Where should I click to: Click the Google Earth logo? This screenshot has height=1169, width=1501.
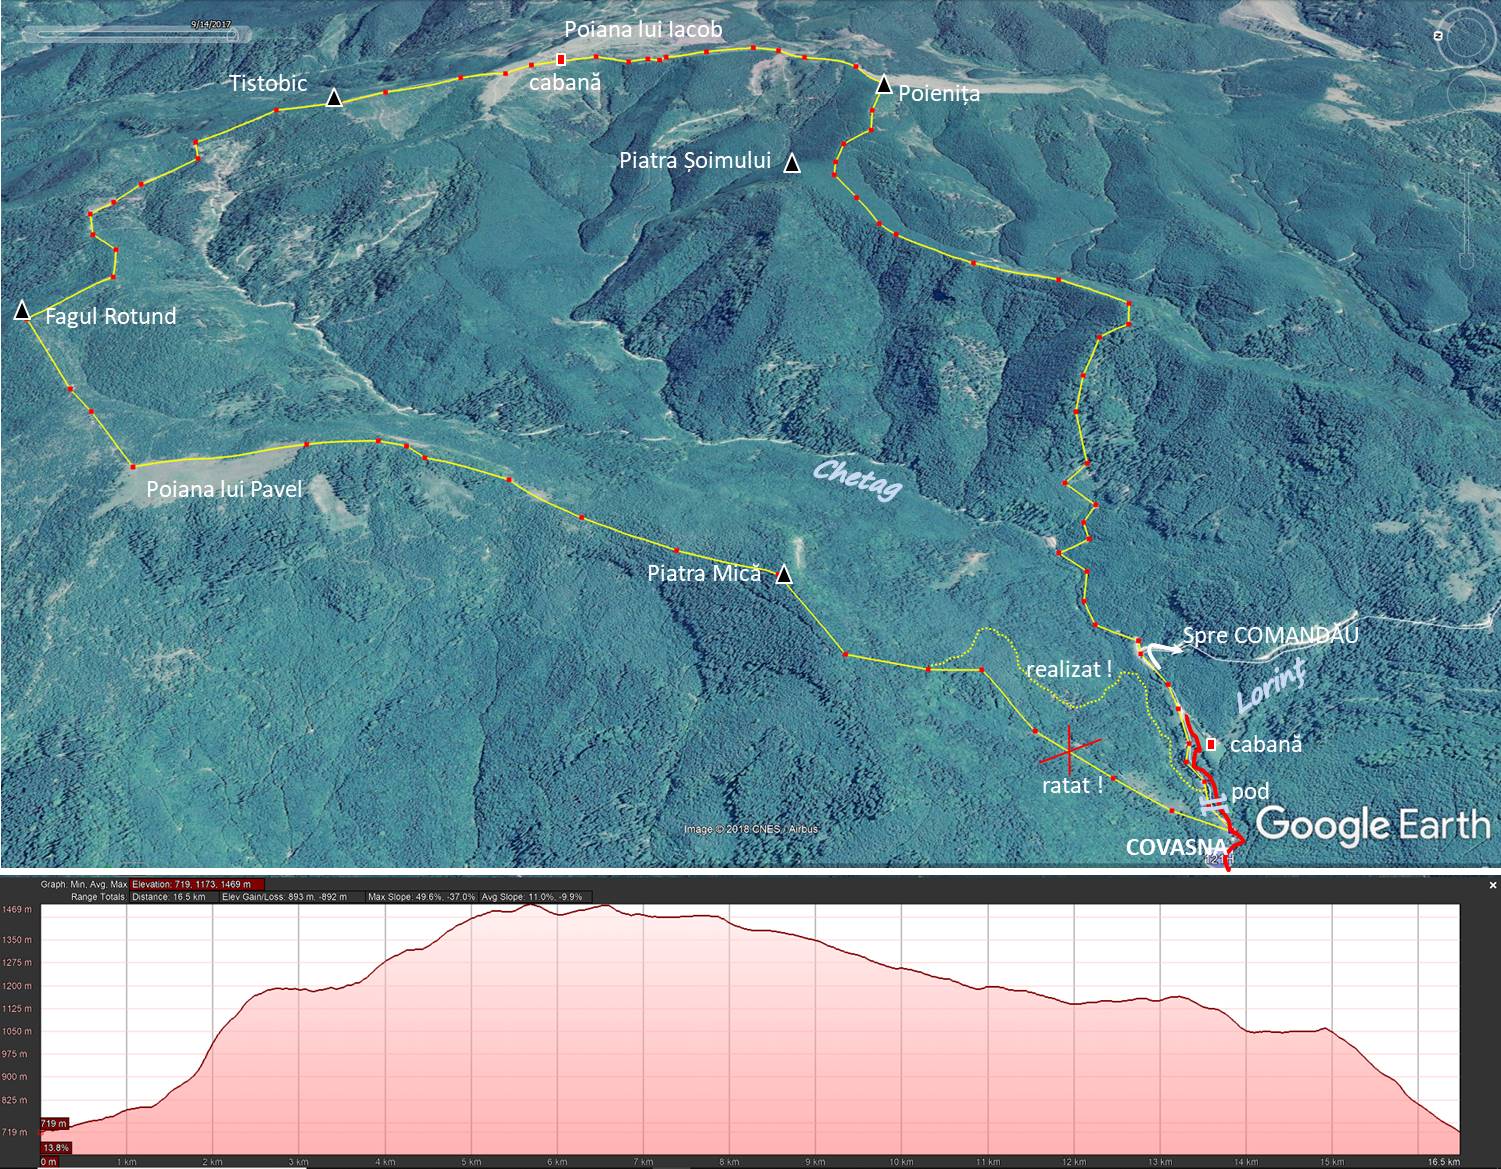pos(1372,825)
